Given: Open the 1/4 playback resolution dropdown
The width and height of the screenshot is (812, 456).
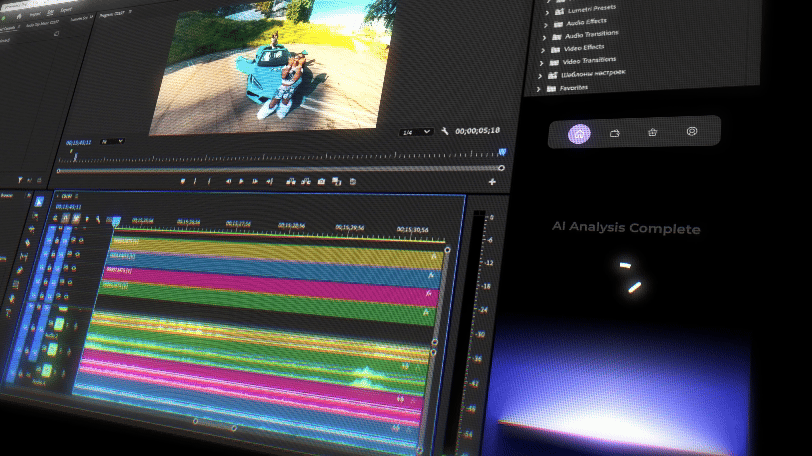Looking at the screenshot, I should [416, 132].
